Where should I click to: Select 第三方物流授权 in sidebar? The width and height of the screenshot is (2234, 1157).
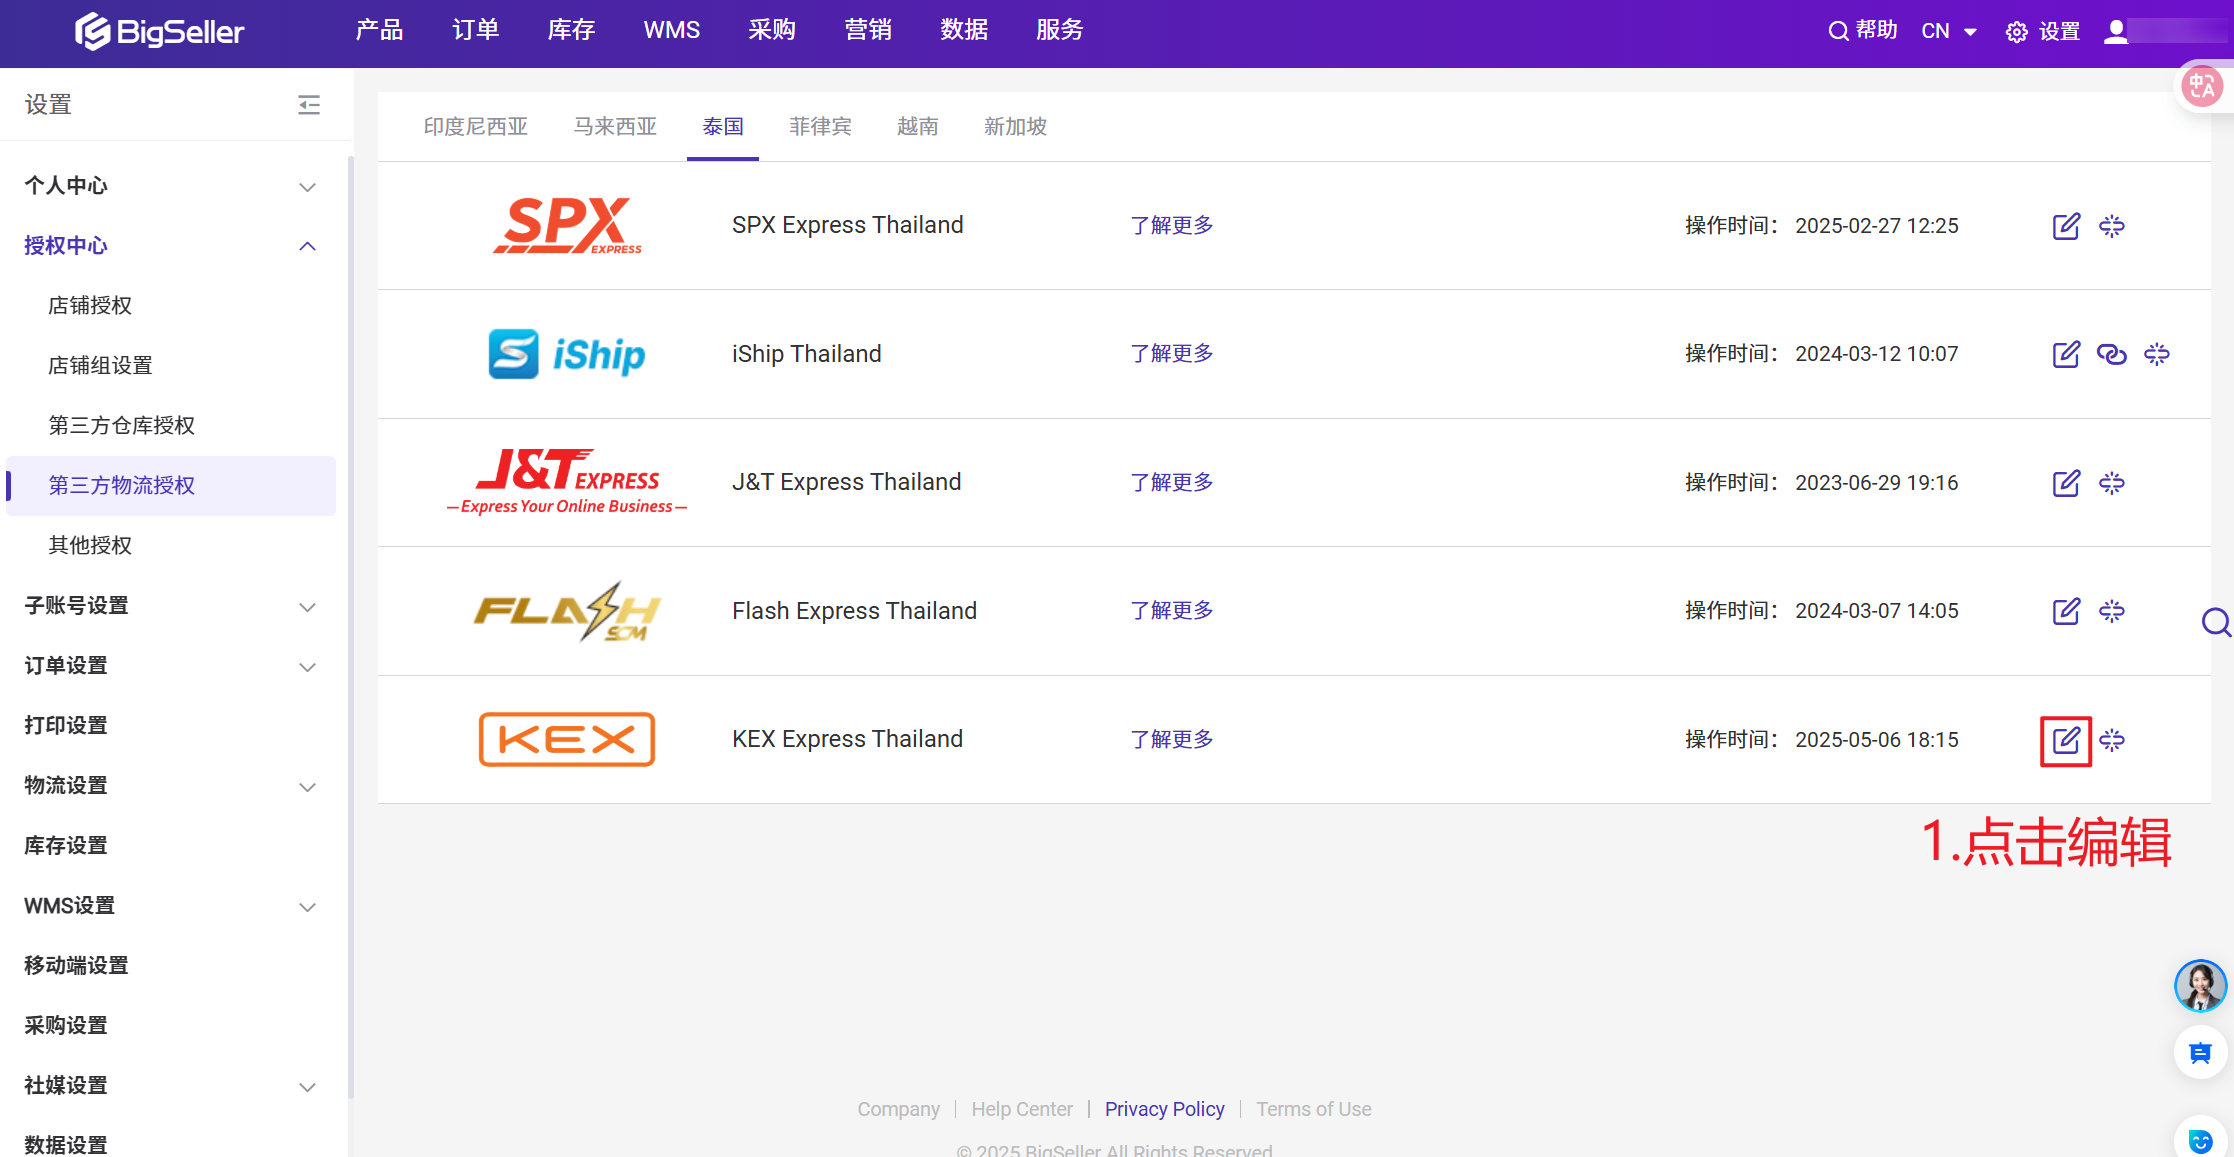[x=170, y=486]
